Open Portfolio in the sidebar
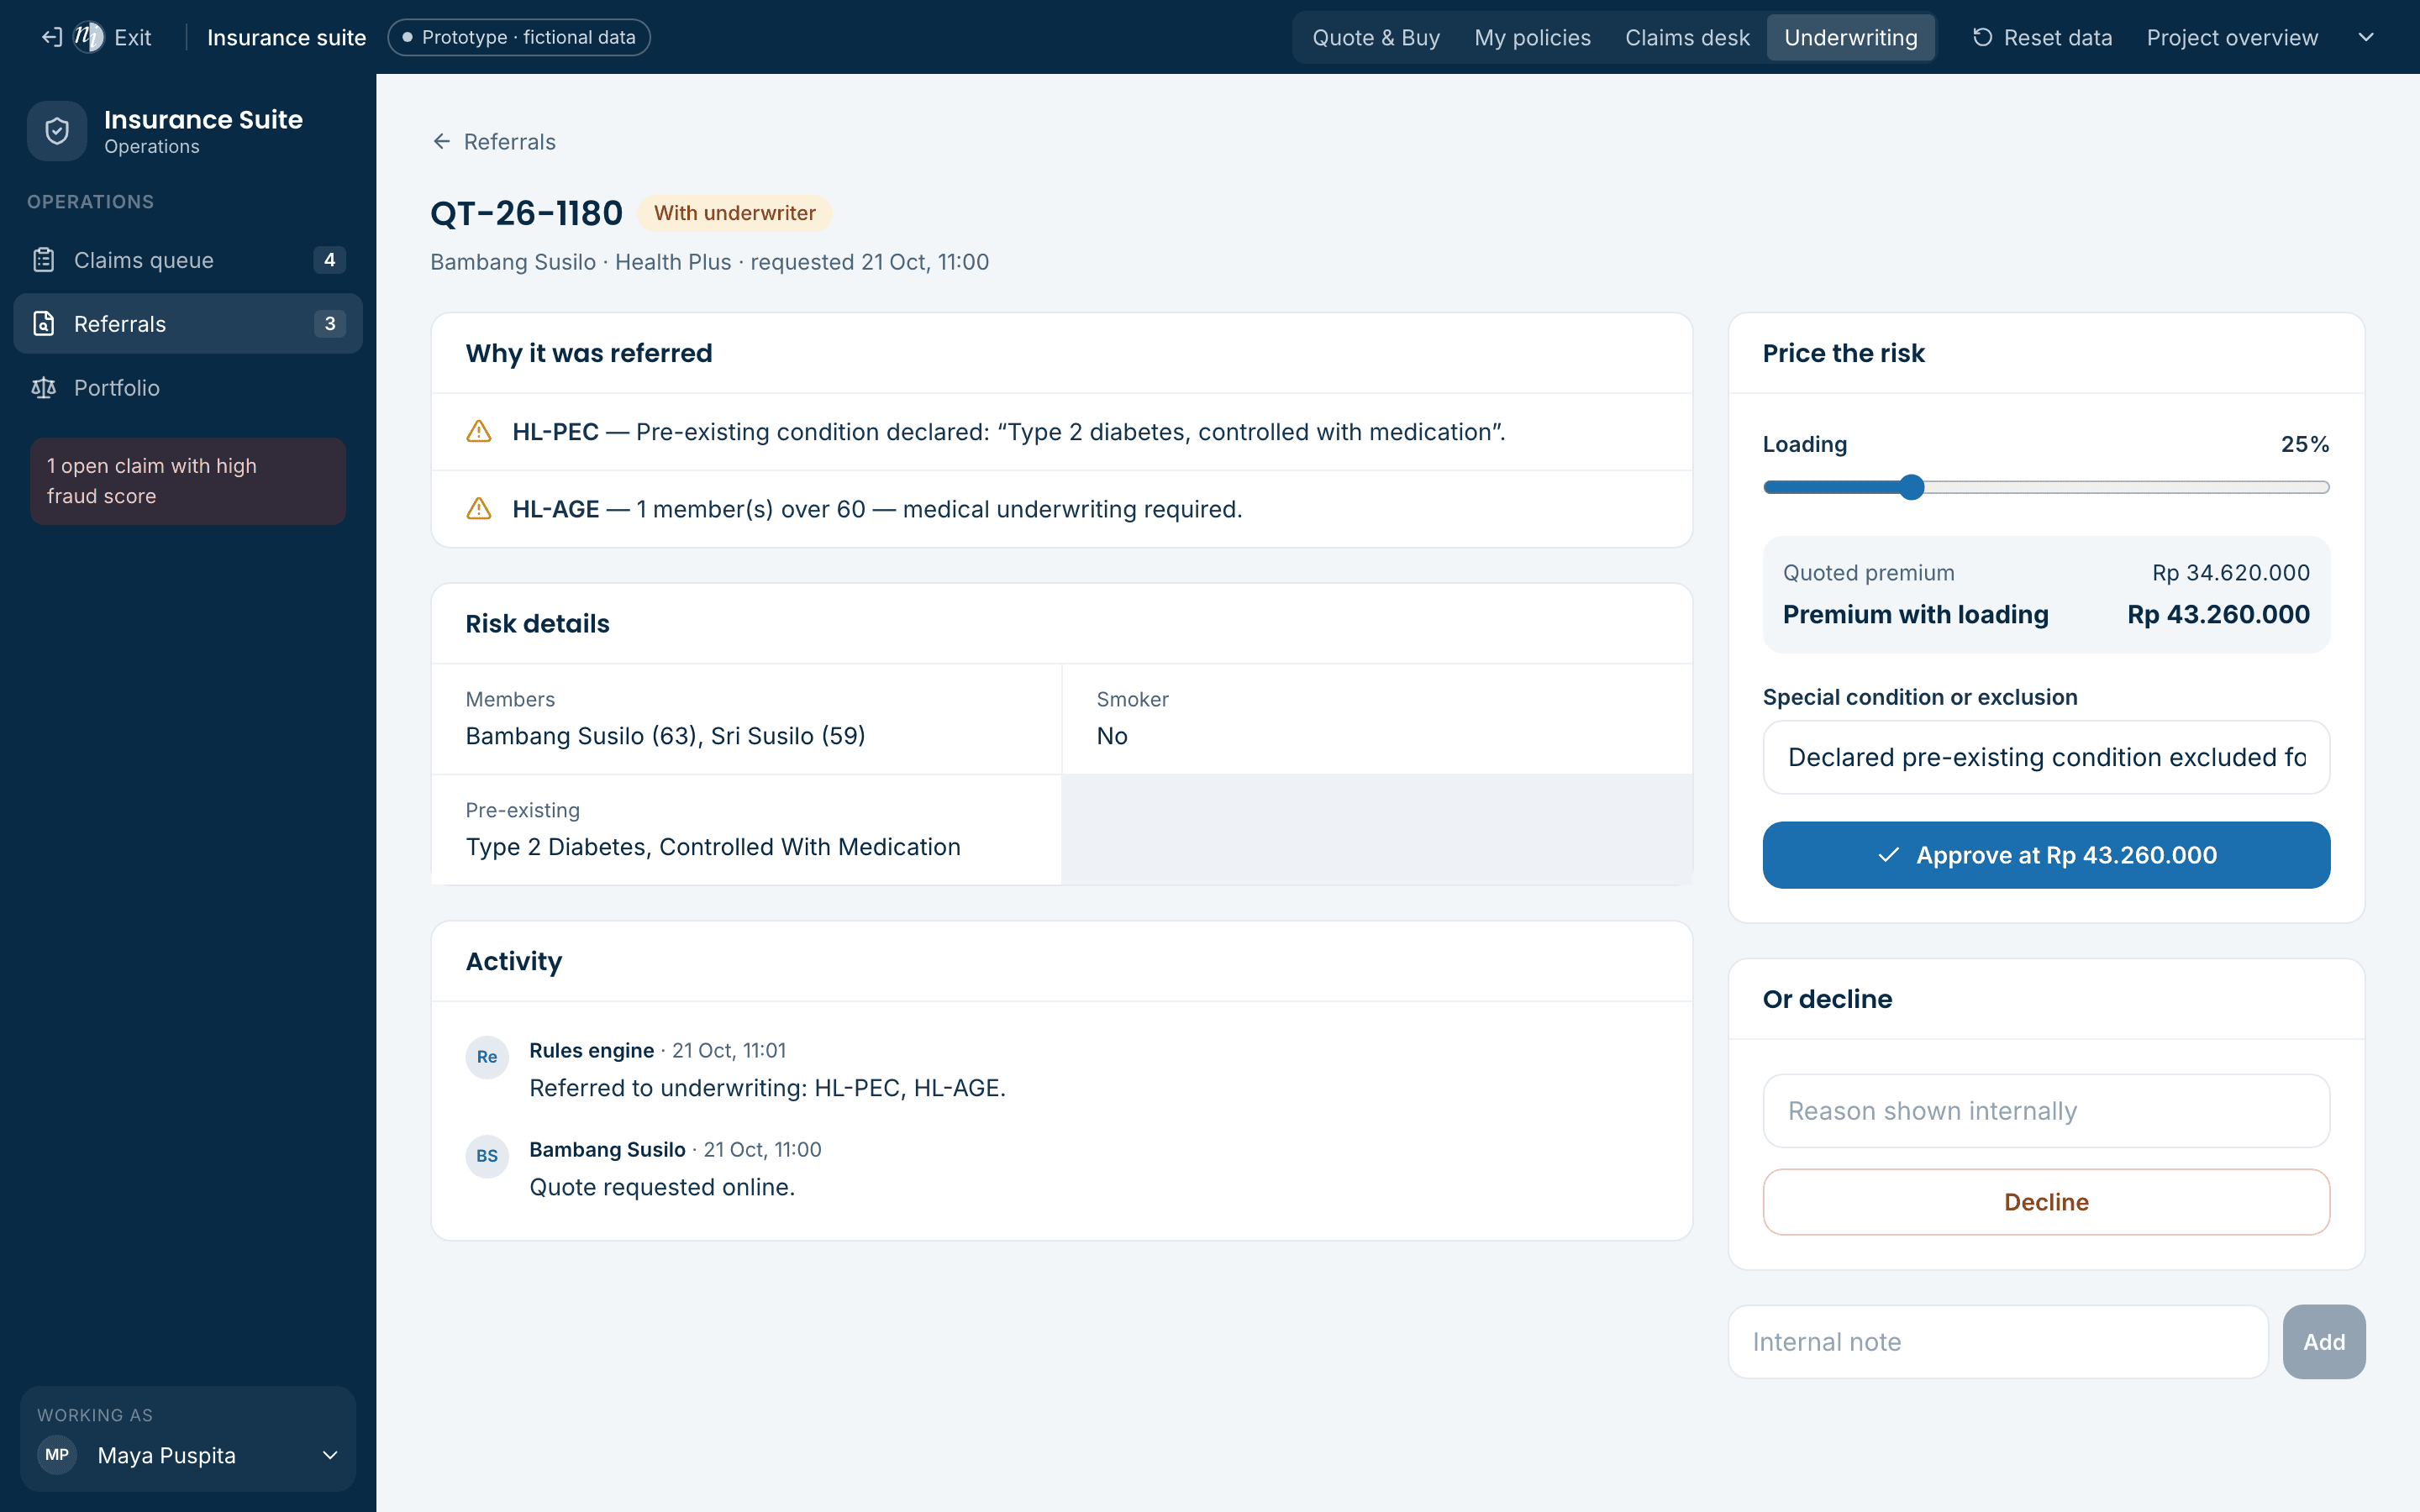The image size is (2420, 1512). (x=188, y=388)
